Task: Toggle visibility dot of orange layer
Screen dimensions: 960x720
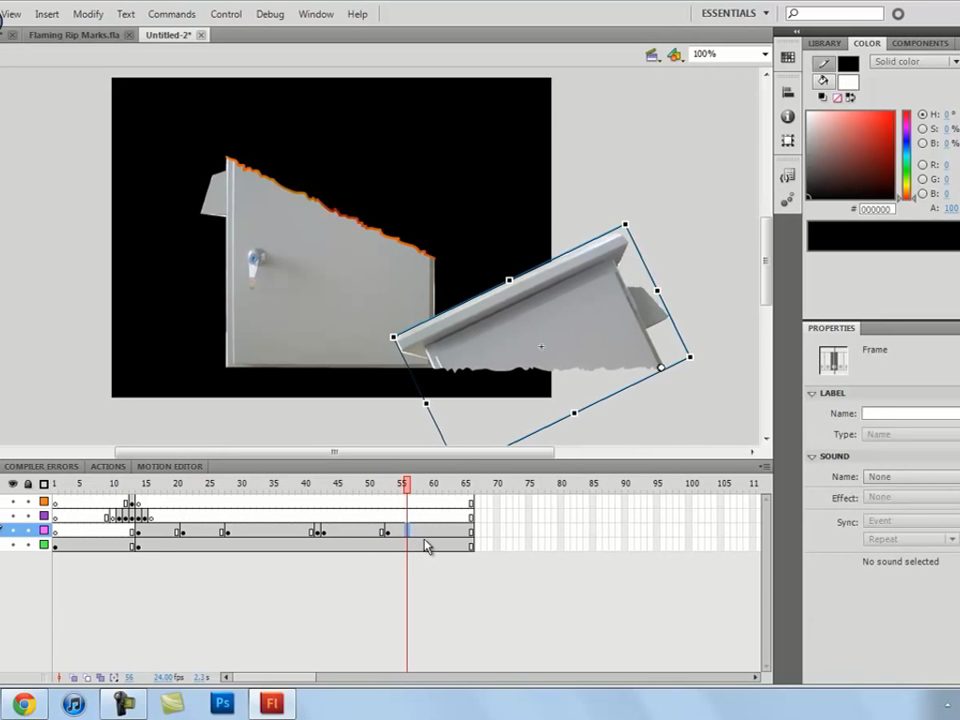Action: pyautogui.click(x=13, y=501)
